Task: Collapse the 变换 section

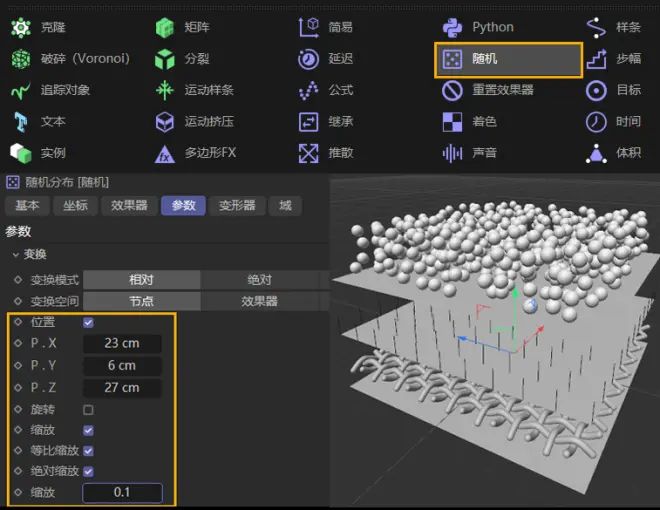Action: click(x=16, y=255)
